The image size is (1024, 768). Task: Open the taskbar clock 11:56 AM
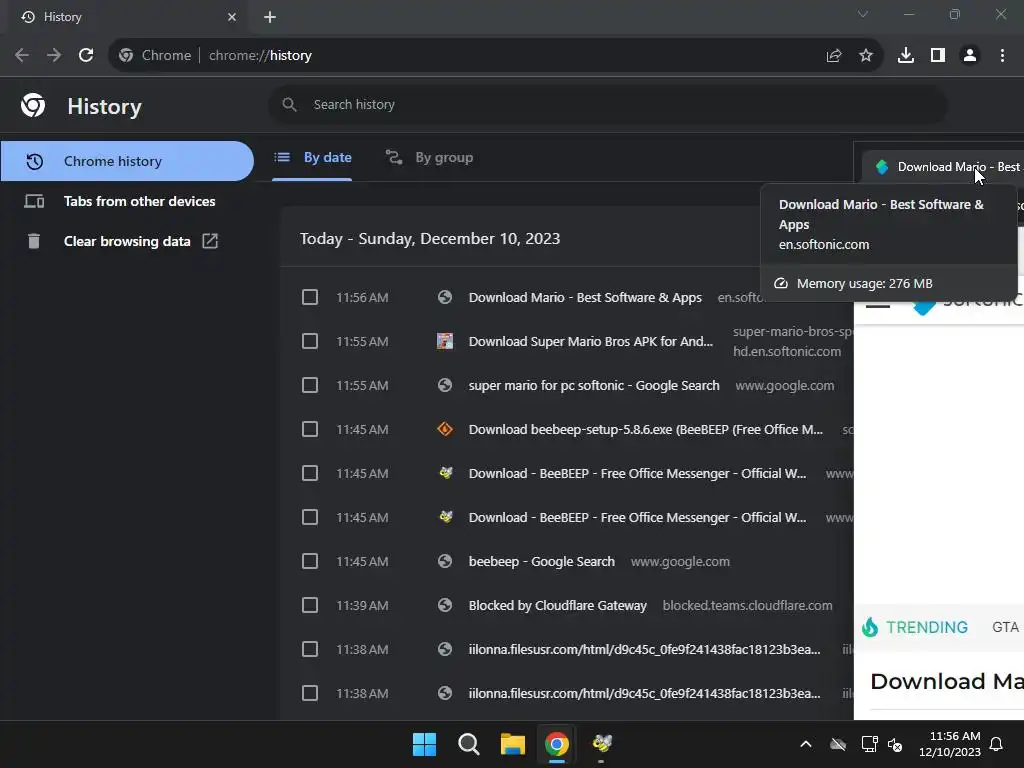950,744
